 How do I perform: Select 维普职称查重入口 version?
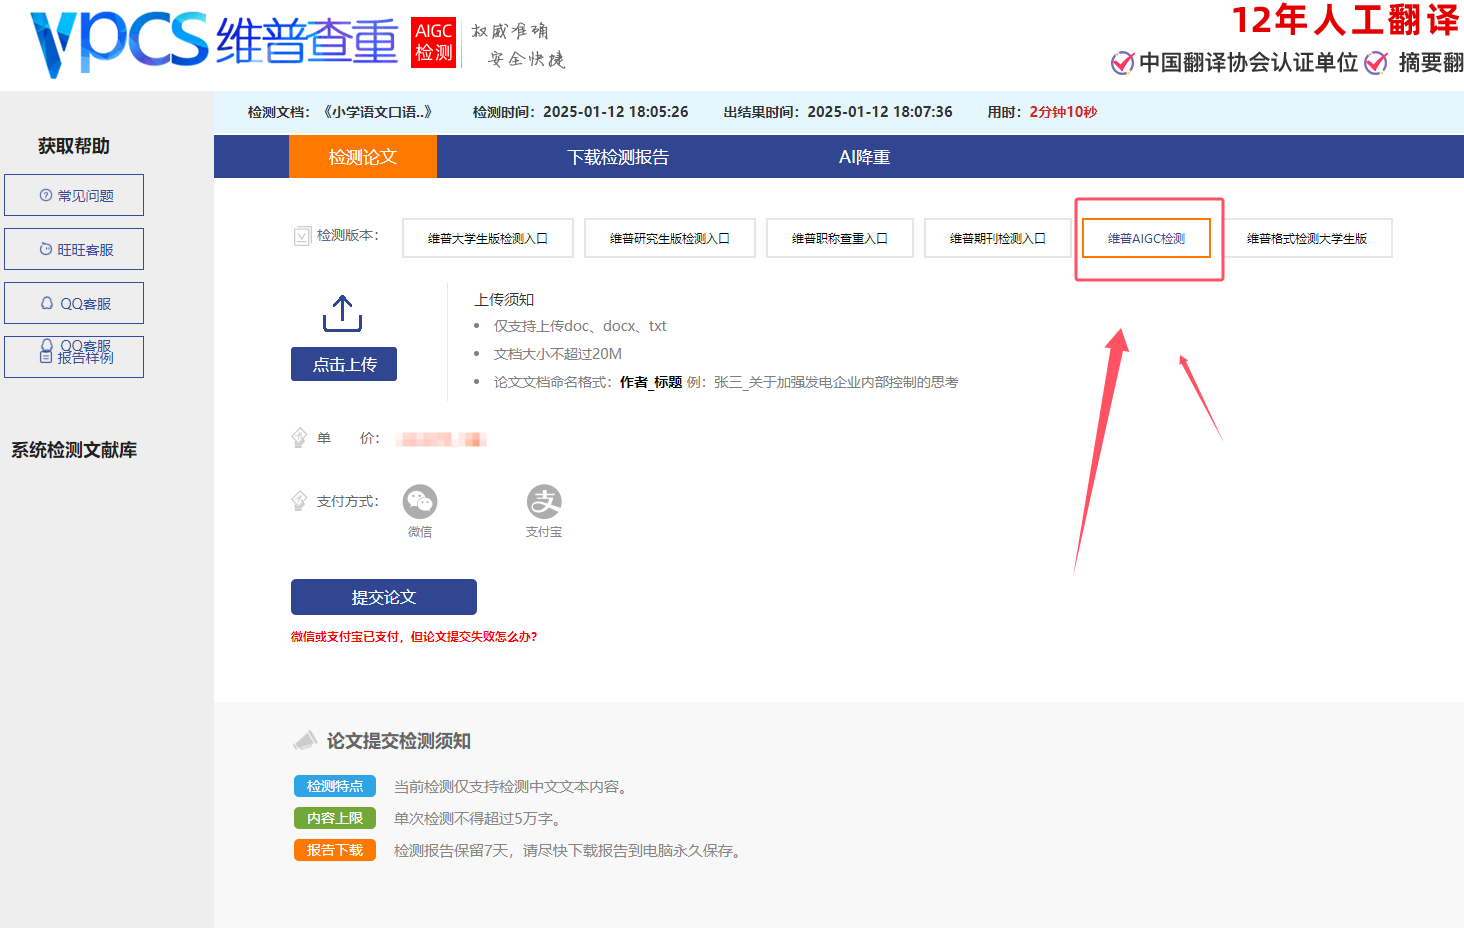(x=840, y=238)
